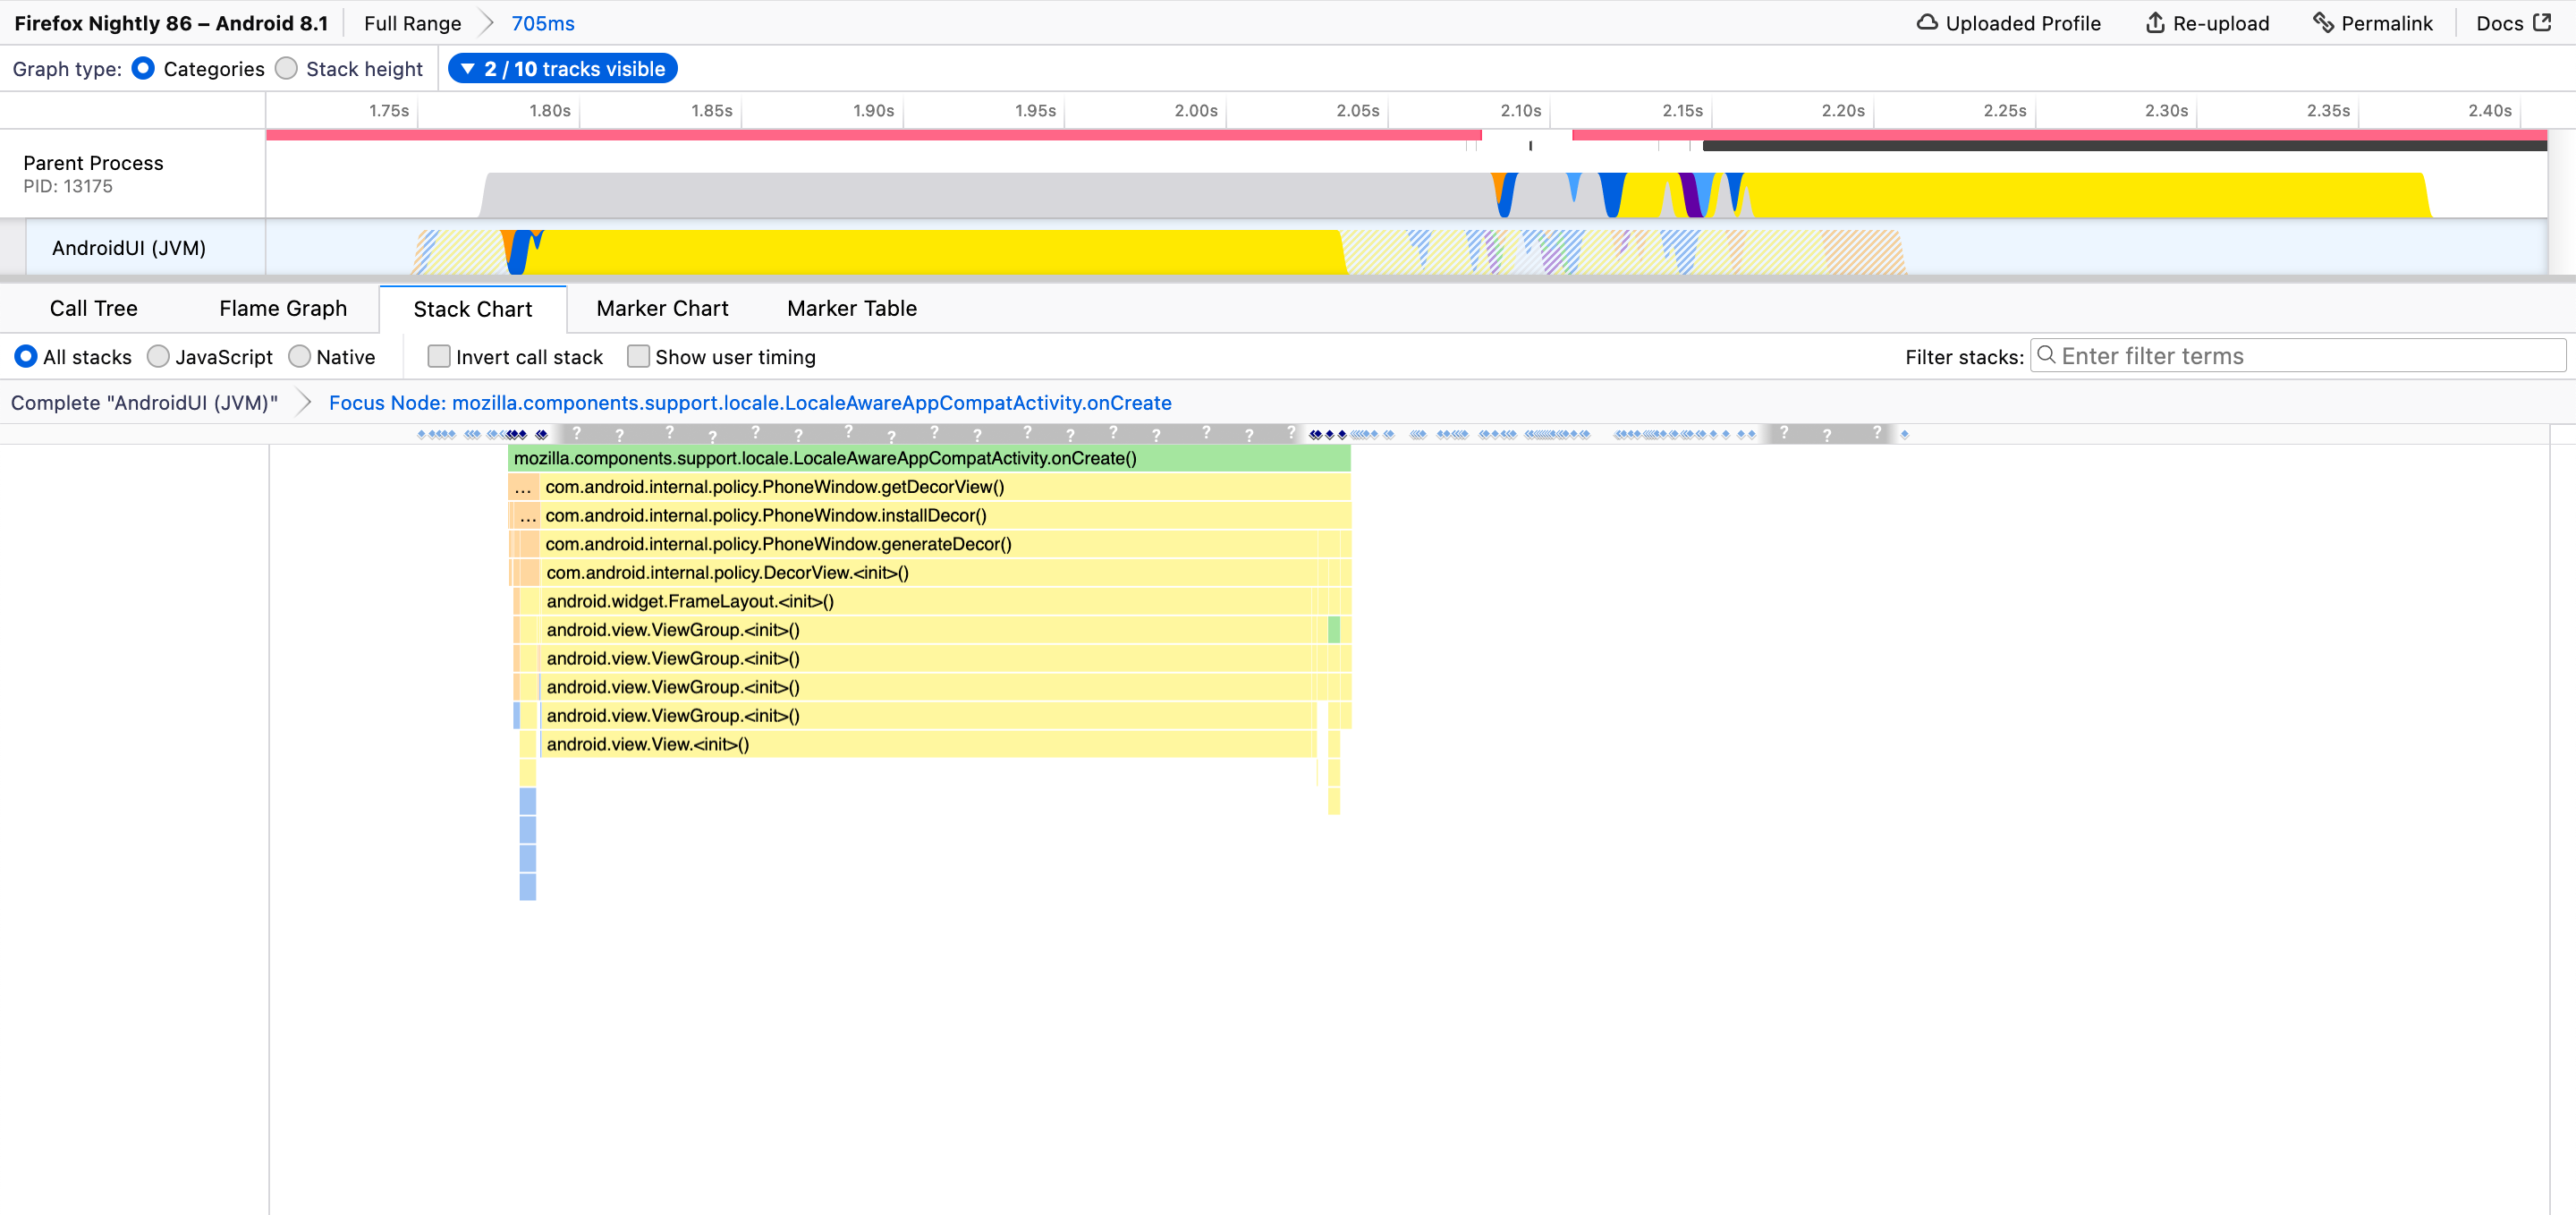Click the Re-upload arrow icon
This screenshot has height=1215, width=2576.
pyautogui.click(x=2155, y=22)
